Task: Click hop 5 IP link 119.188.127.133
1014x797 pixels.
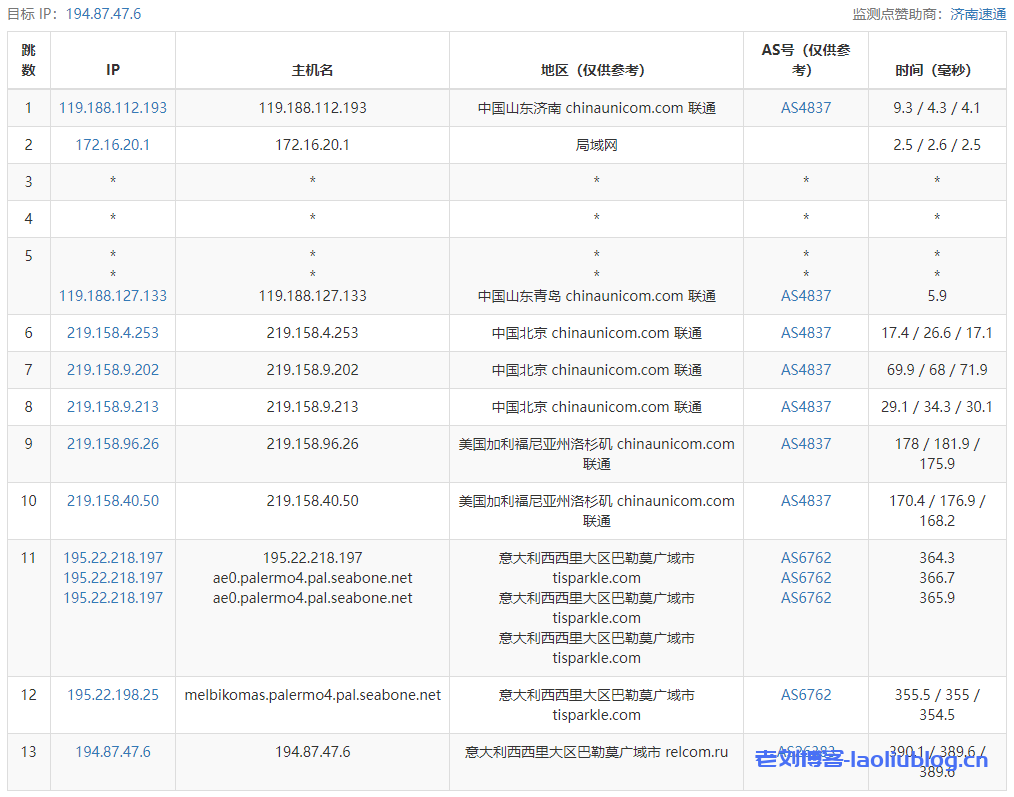Action: pyautogui.click(x=113, y=296)
